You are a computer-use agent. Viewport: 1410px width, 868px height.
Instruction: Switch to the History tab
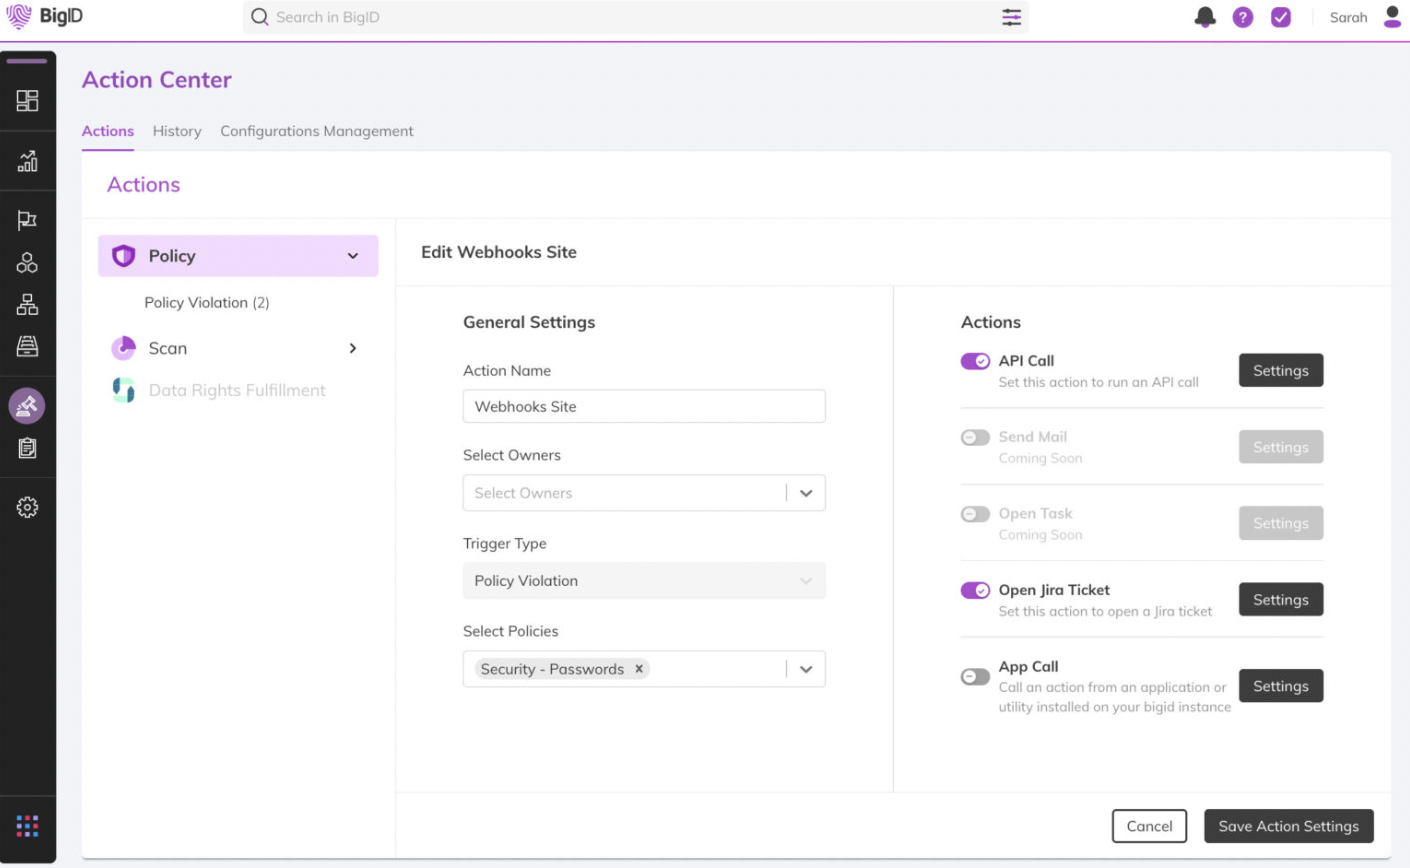coord(177,131)
